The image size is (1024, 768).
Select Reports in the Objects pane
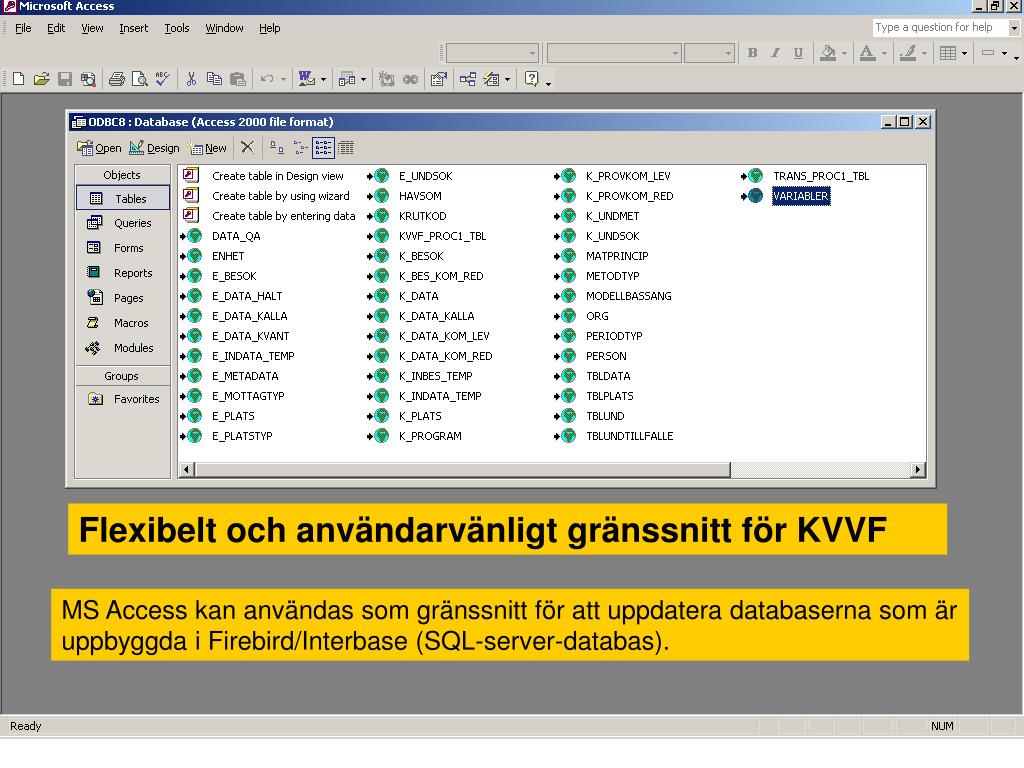[x=123, y=273]
